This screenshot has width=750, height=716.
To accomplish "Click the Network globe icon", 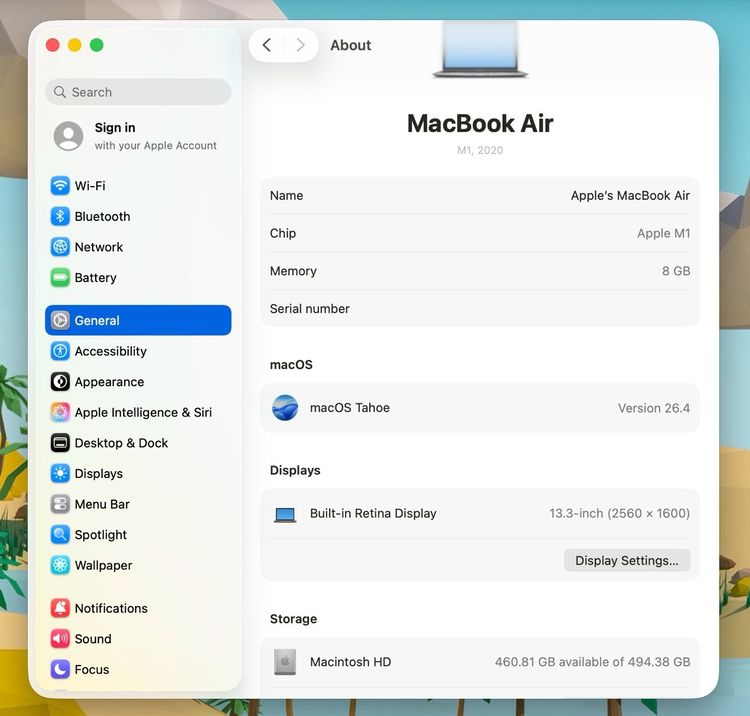I will [60, 247].
